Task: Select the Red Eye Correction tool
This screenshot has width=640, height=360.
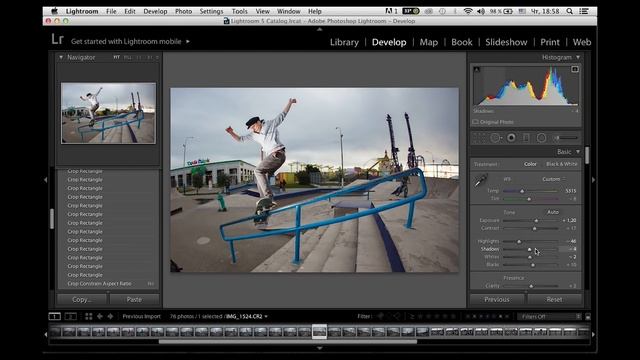Action: tap(511, 138)
